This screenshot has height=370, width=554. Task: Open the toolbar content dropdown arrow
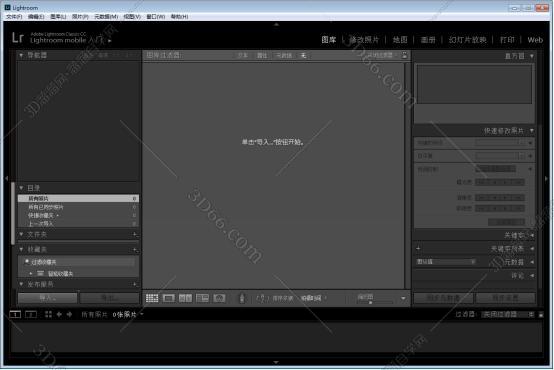(x=403, y=299)
